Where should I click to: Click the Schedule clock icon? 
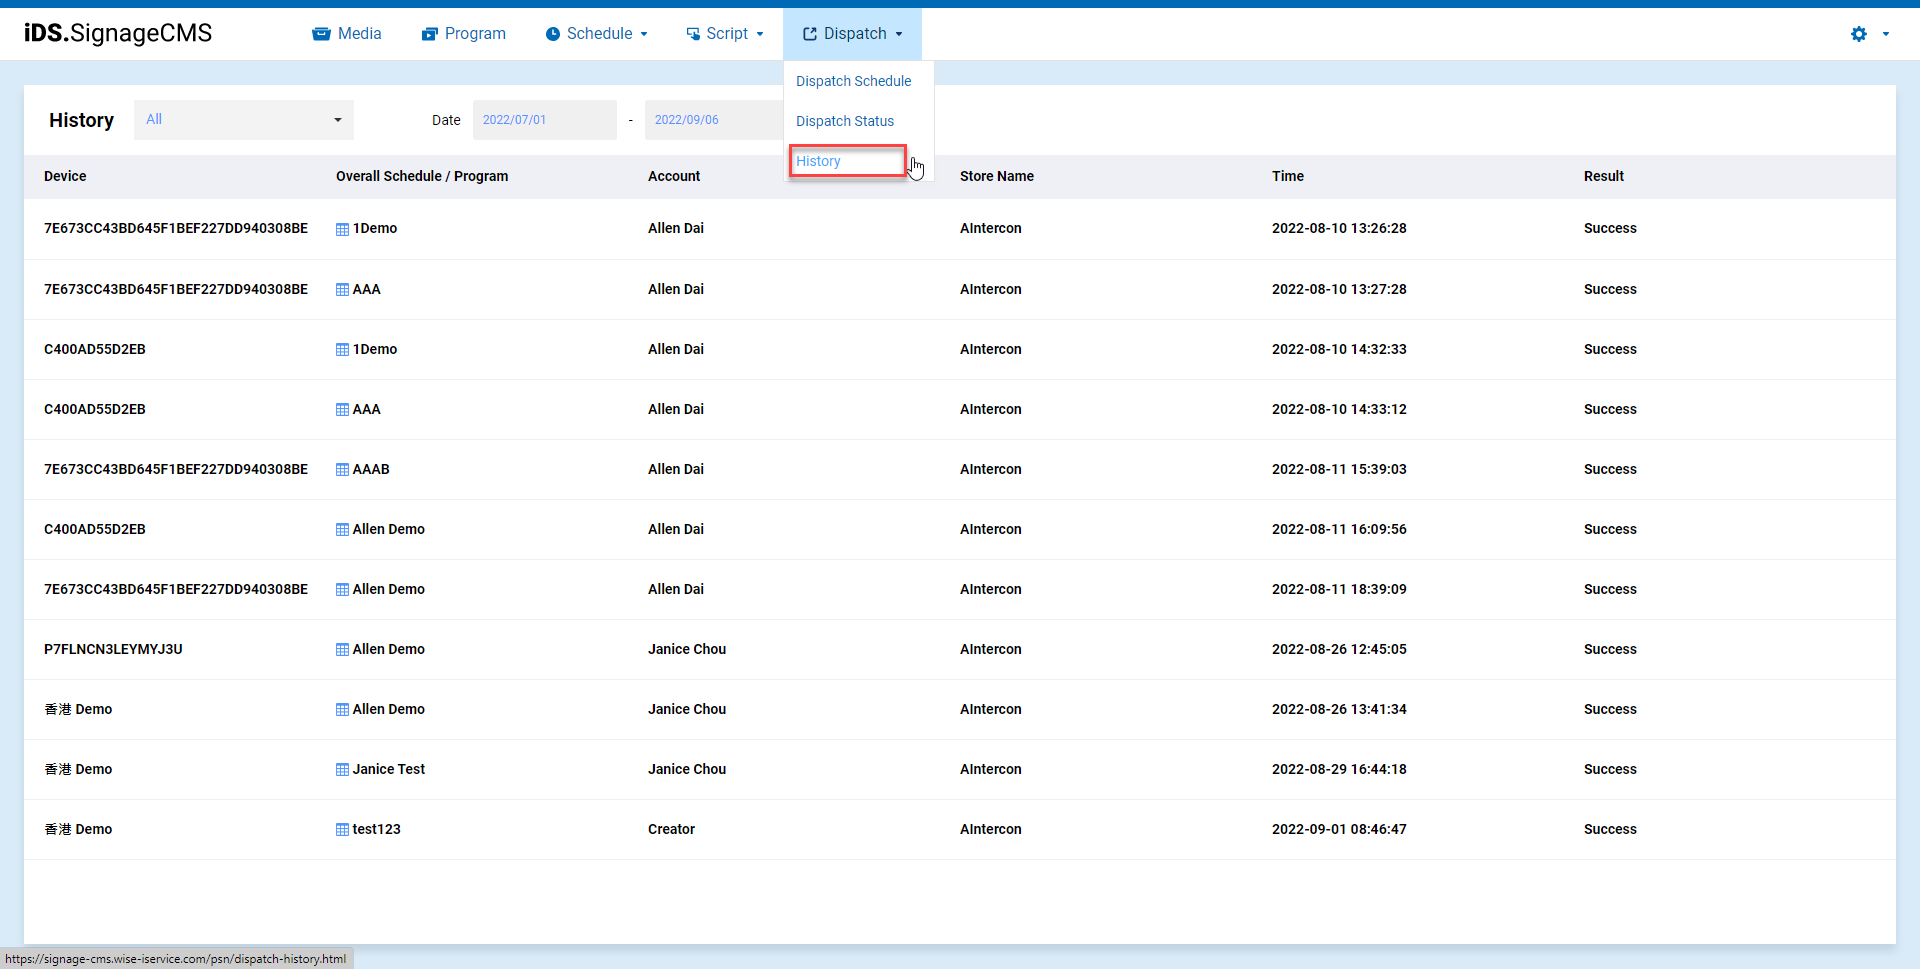(552, 34)
